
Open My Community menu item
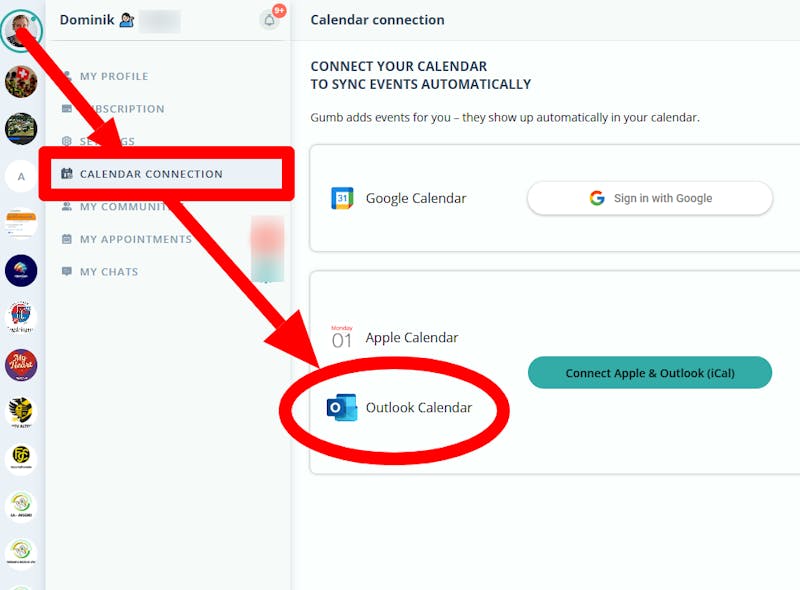123,207
